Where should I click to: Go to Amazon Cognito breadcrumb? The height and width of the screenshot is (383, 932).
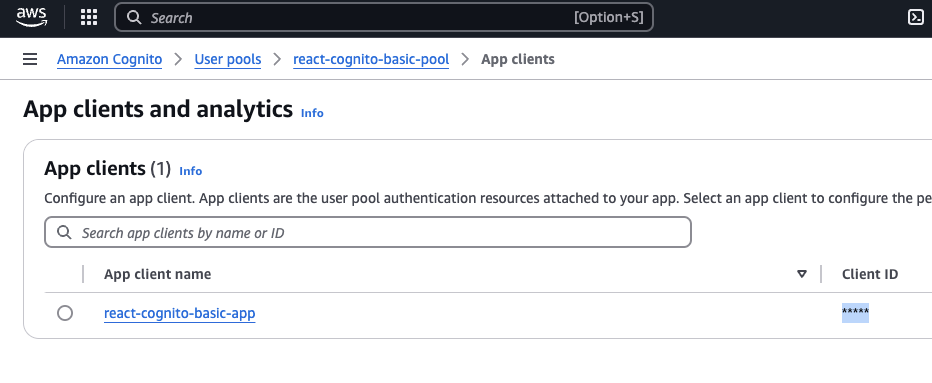coord(109,59)
